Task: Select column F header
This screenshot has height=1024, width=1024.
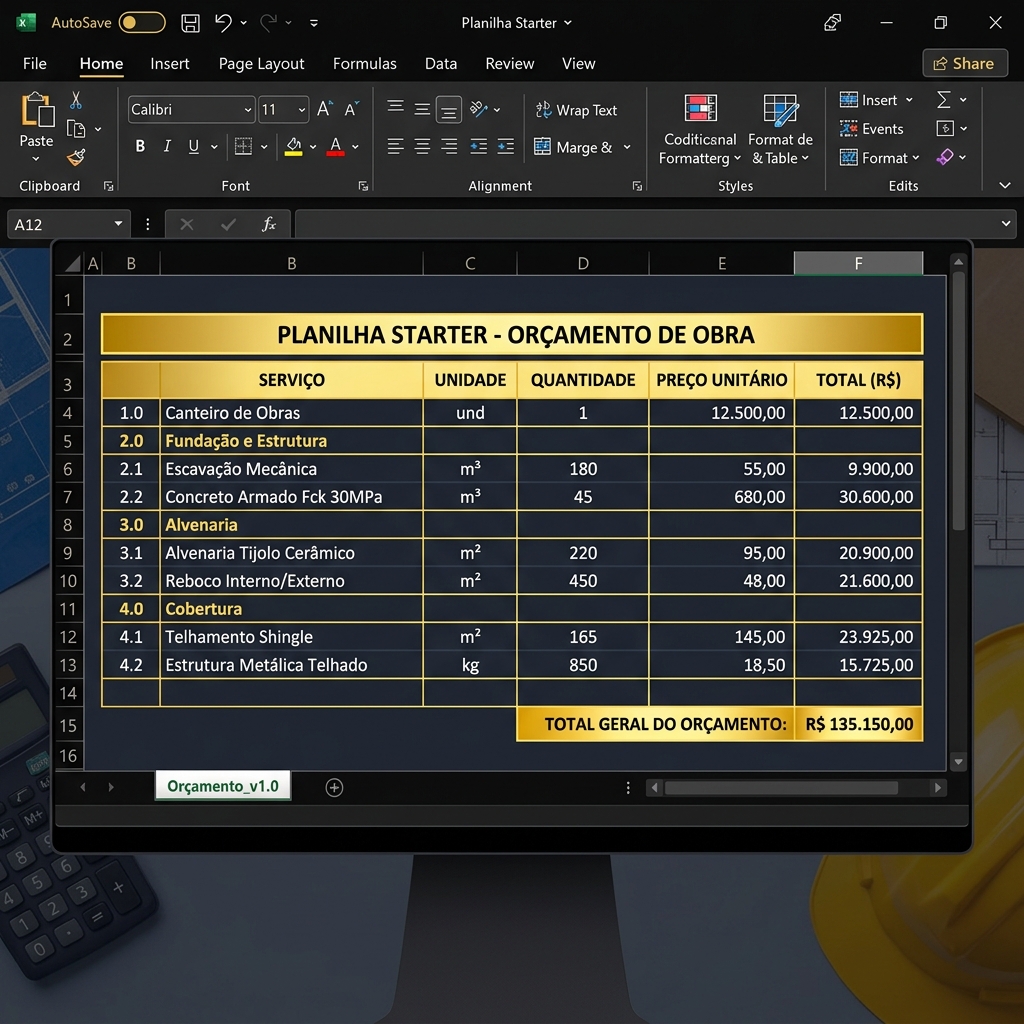Action: click(x=858, y=263)
